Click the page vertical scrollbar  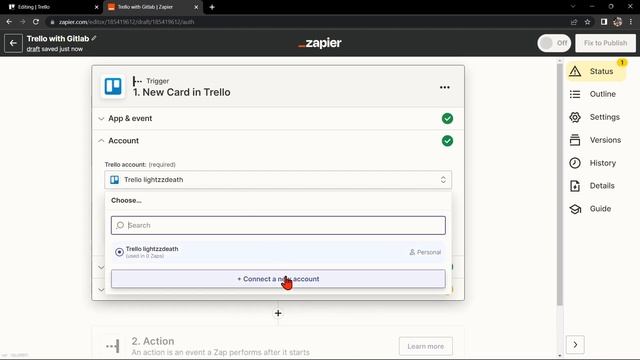(x=560, y=184)
